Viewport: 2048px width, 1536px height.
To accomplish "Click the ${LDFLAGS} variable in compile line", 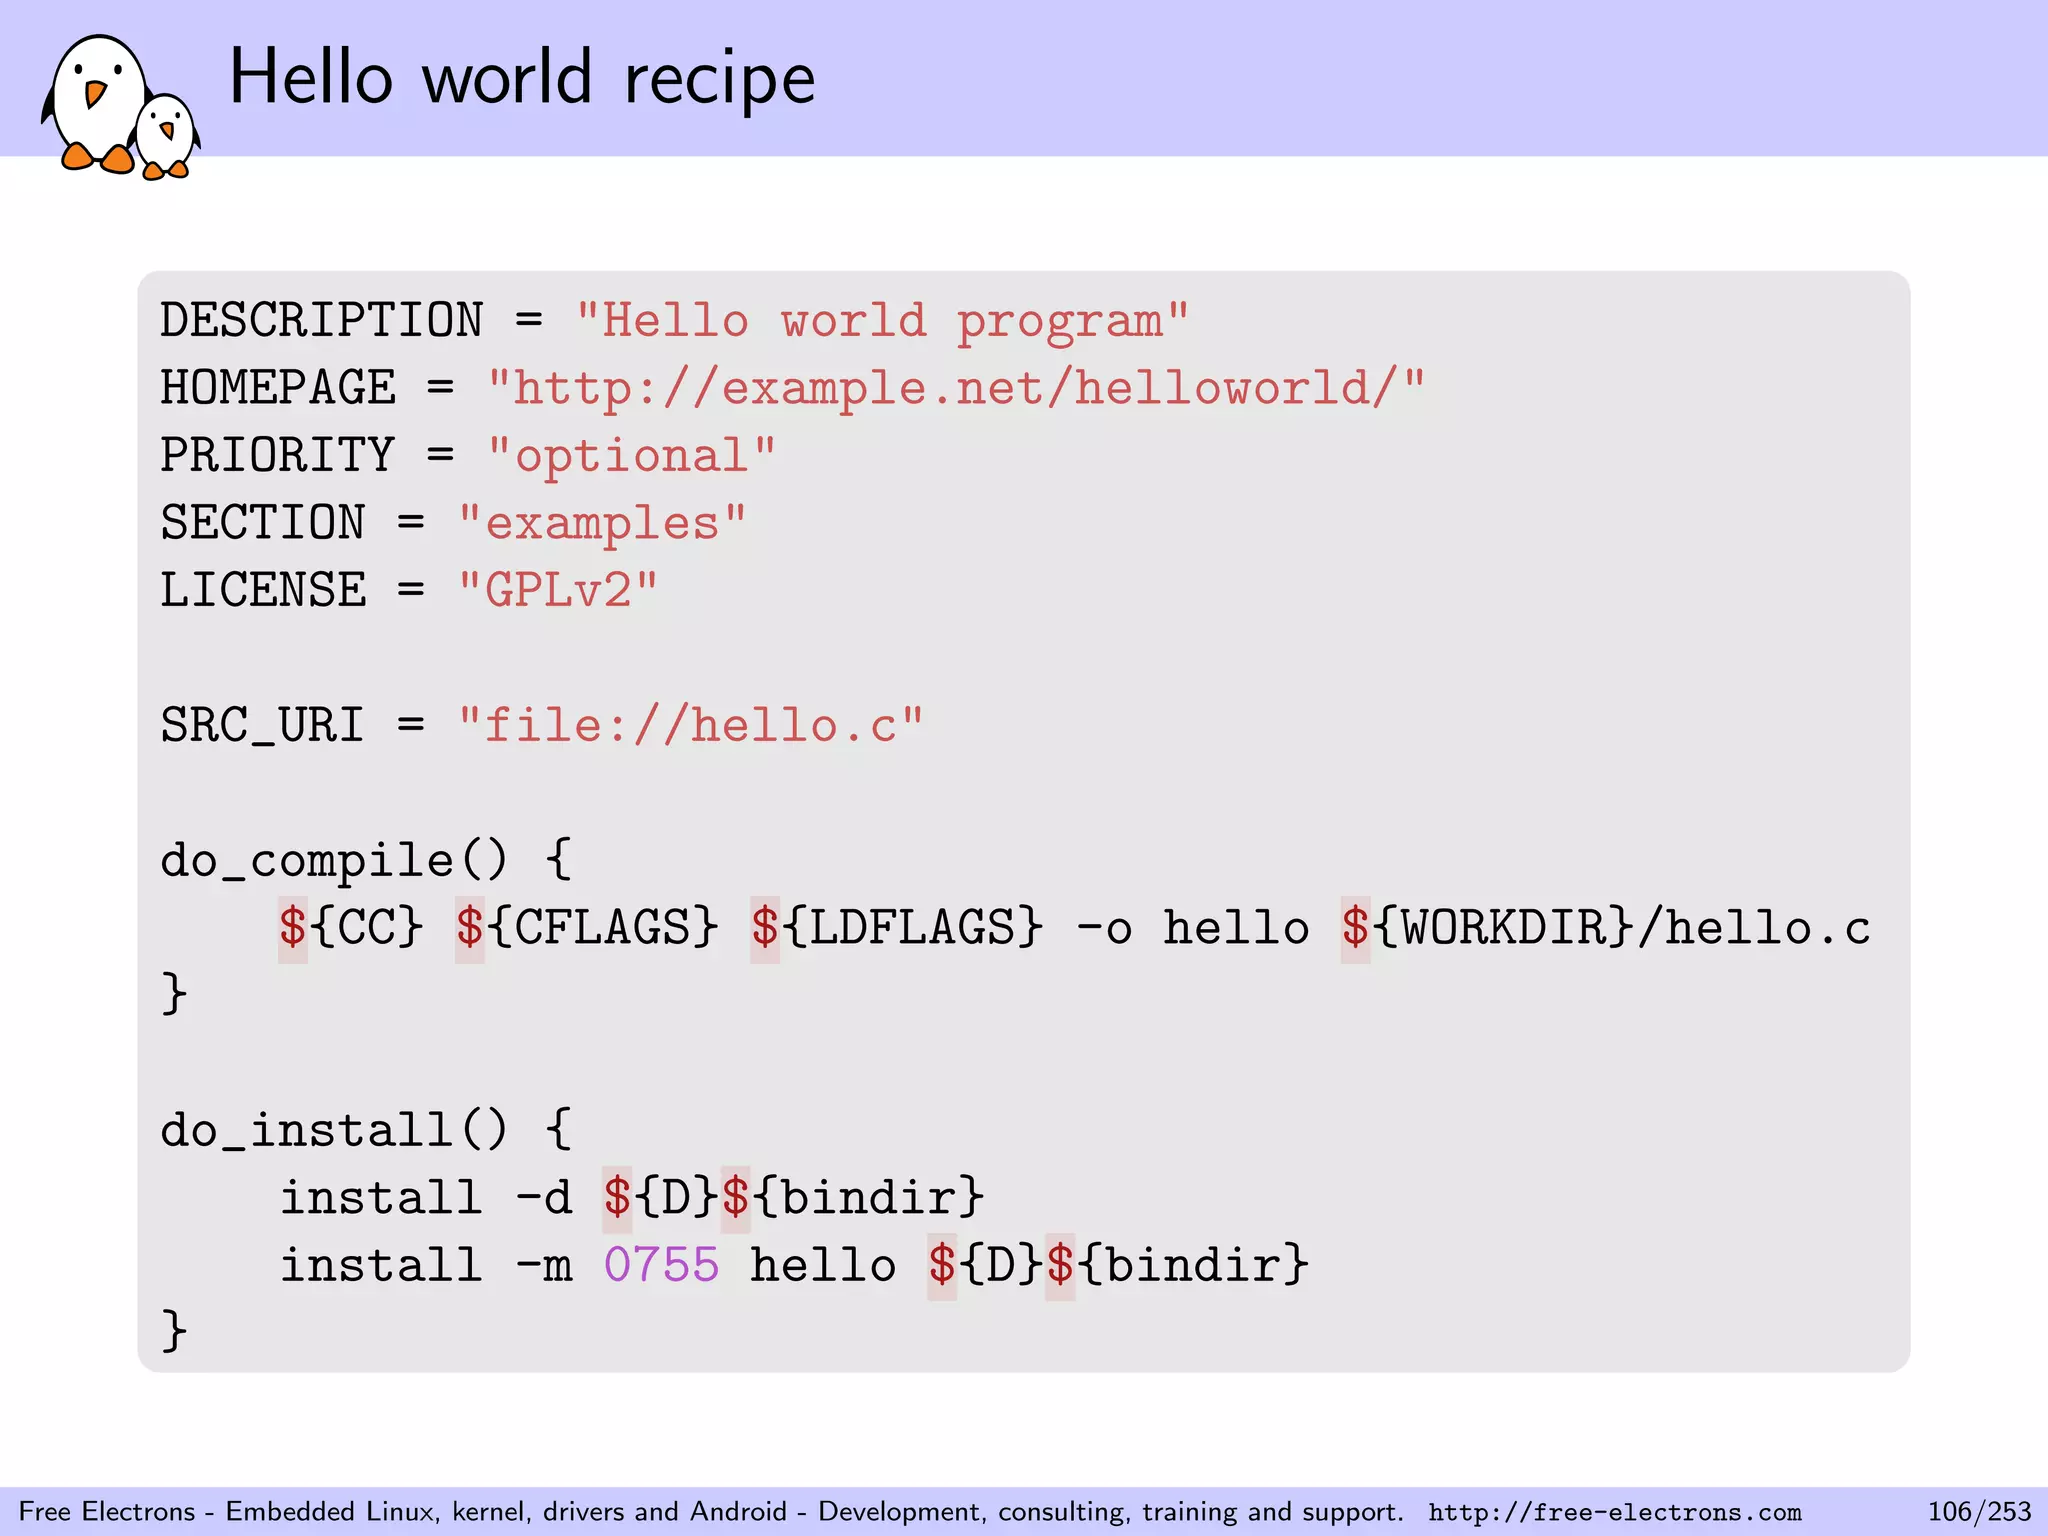I will click(897, 928).
